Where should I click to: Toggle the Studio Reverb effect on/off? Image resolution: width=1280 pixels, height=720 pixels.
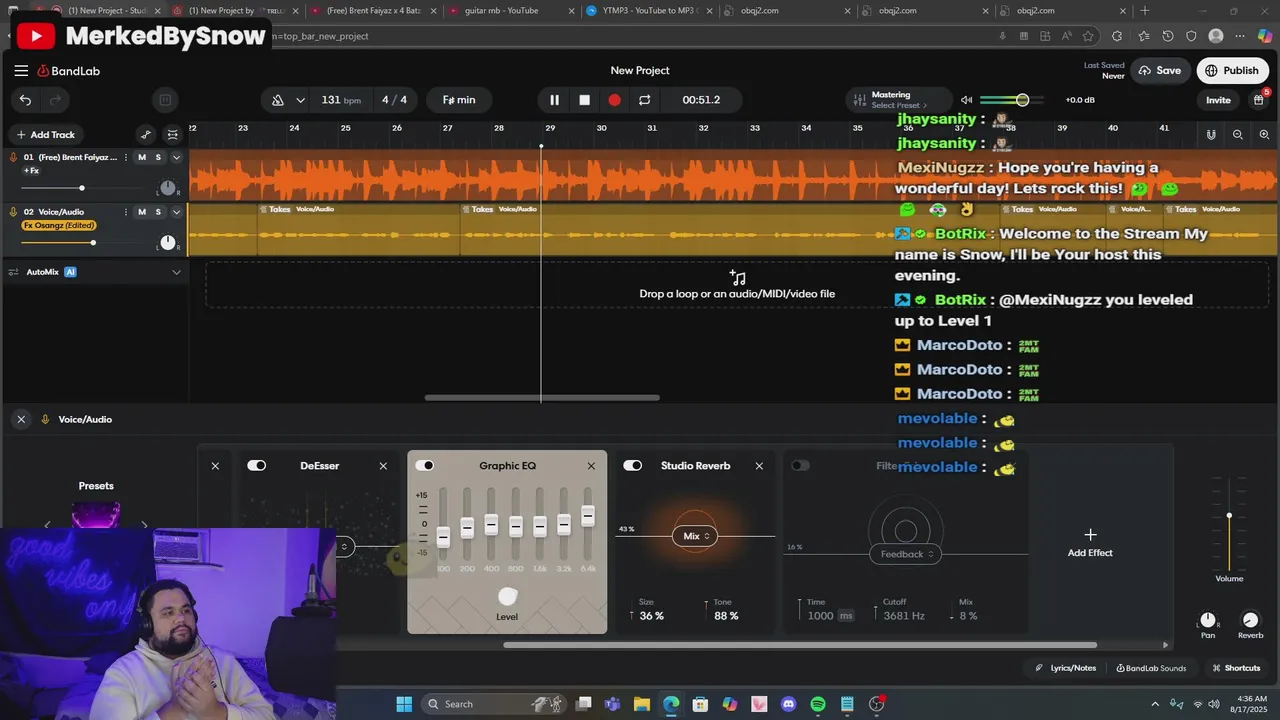tap(632, 466)
